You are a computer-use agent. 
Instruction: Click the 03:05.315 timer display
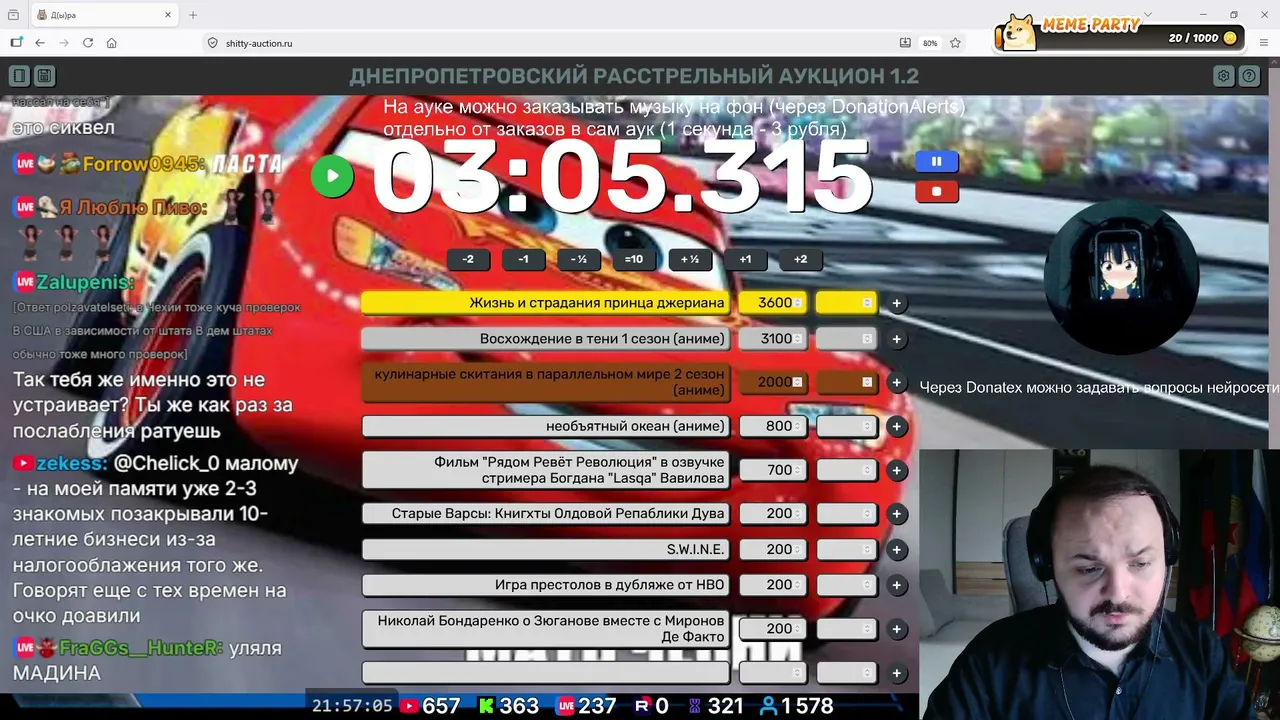tap(621, 178)
